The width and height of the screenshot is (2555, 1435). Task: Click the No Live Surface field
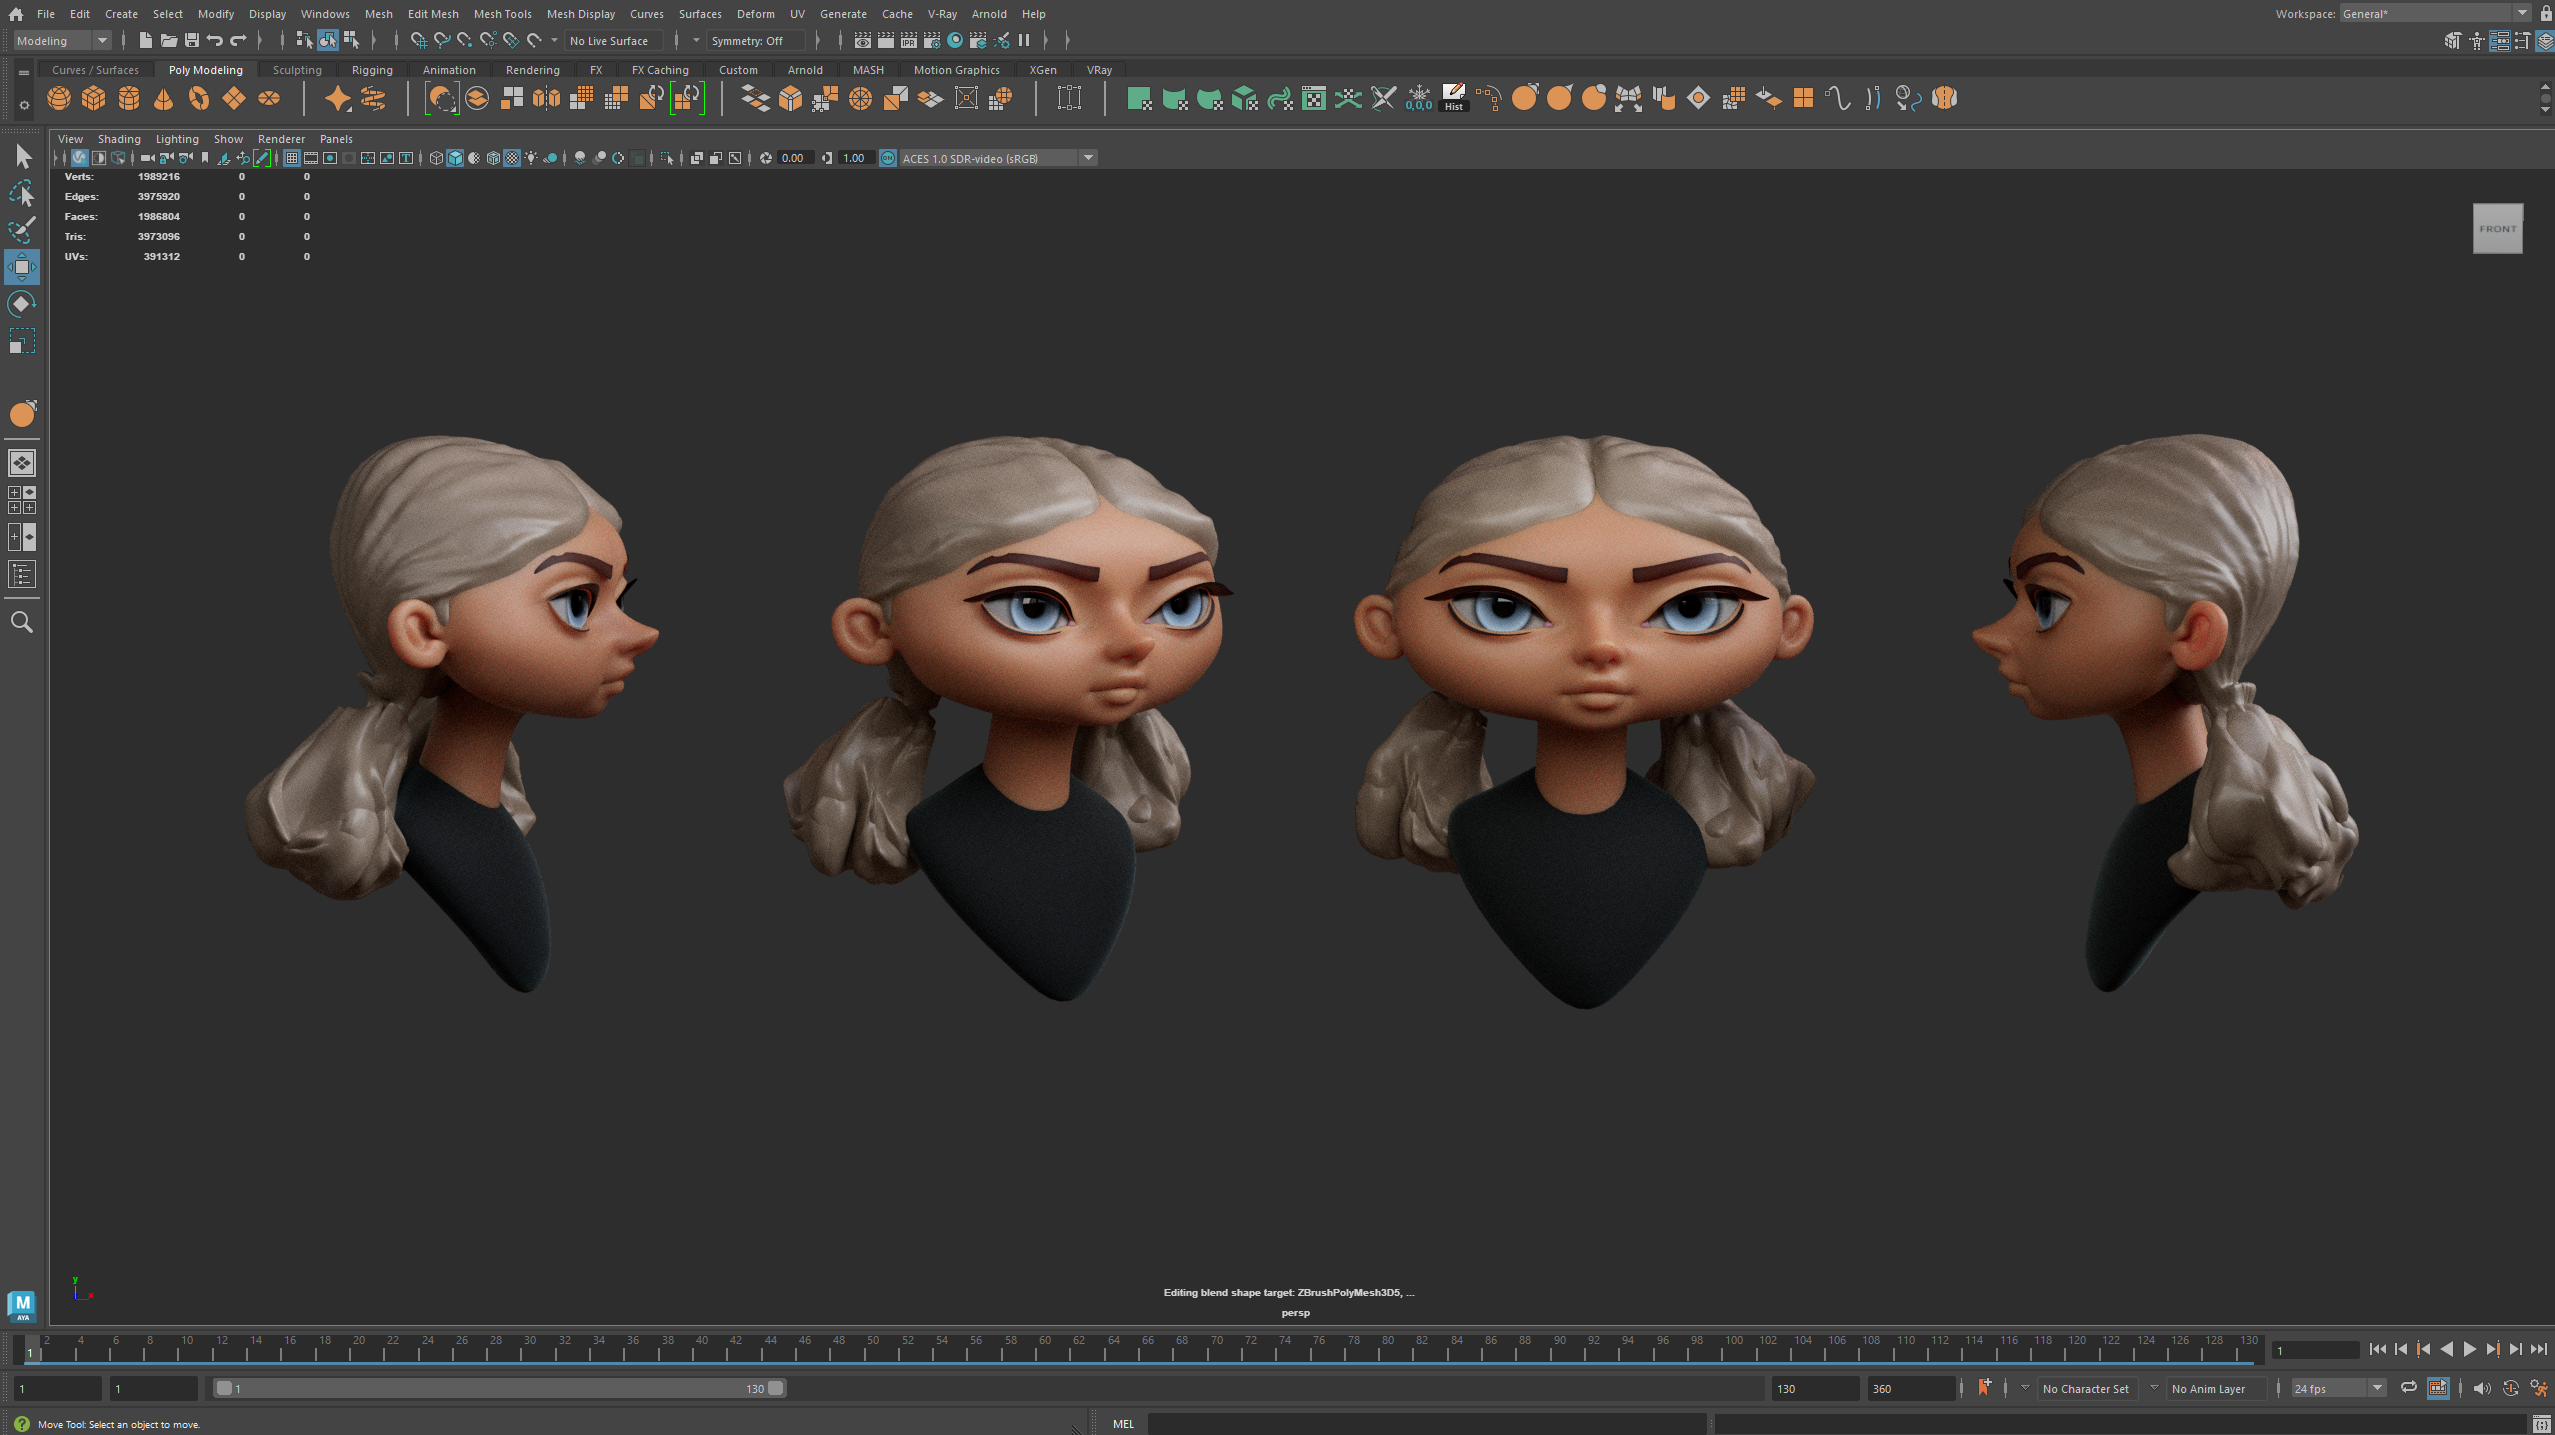[x=614, y=40]
